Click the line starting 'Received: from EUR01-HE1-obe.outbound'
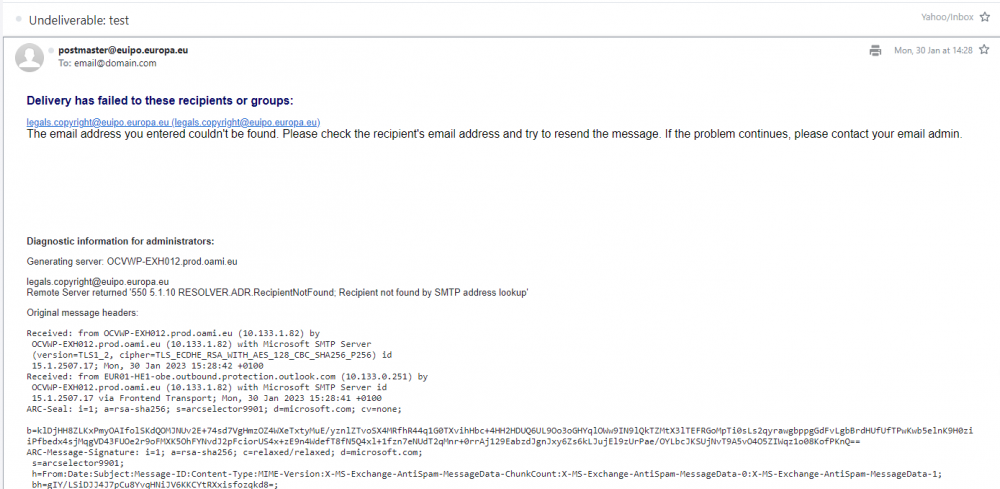 pos(227,376)
